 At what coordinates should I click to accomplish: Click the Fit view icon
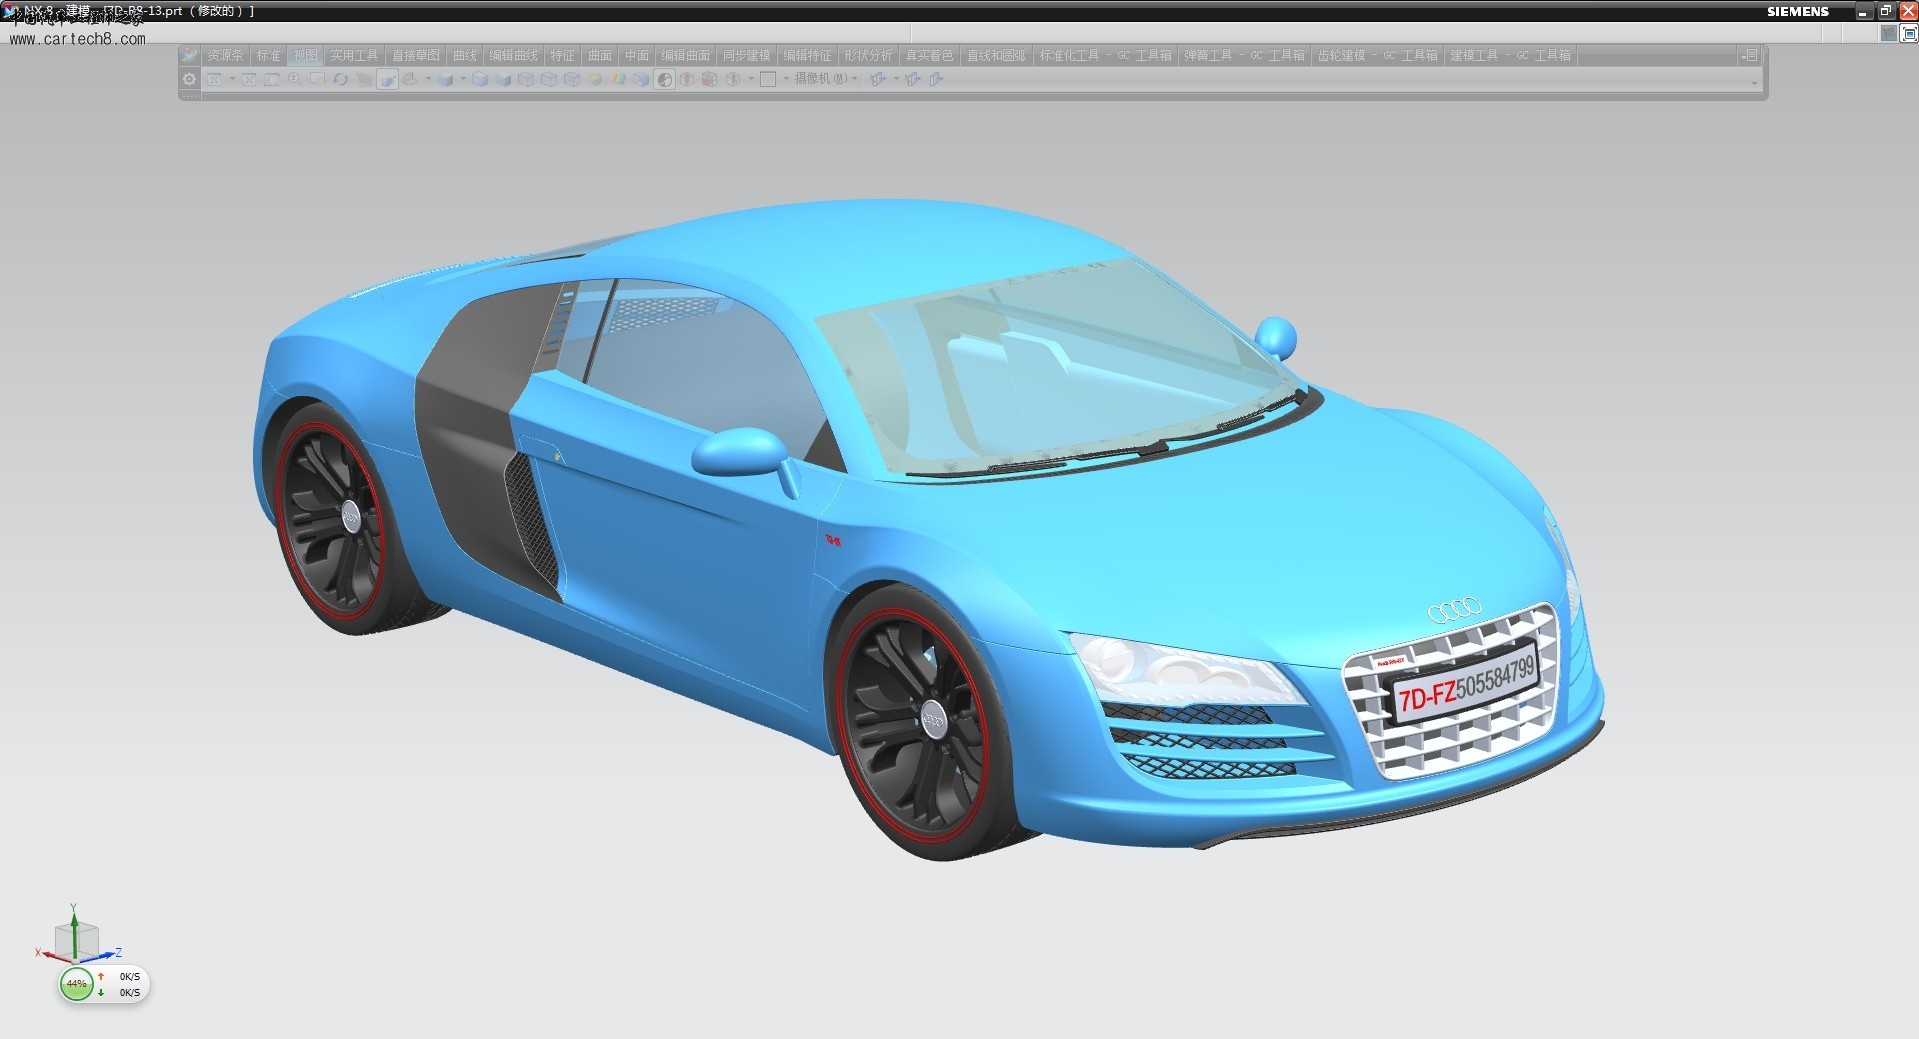coord(213,79)
